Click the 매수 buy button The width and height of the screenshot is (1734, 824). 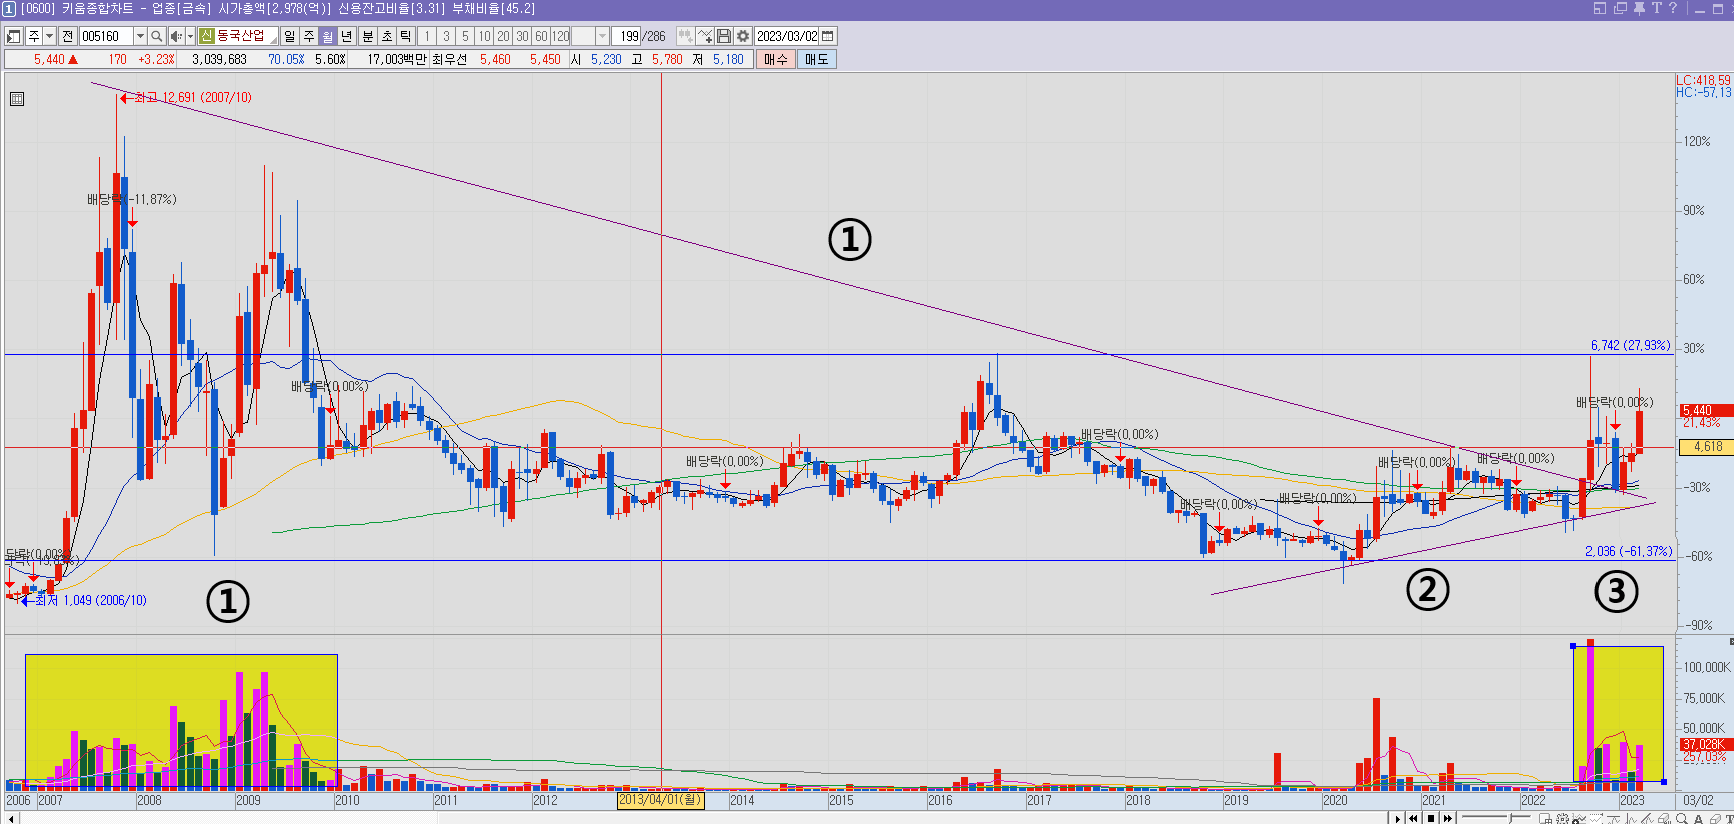click(776, 59)
